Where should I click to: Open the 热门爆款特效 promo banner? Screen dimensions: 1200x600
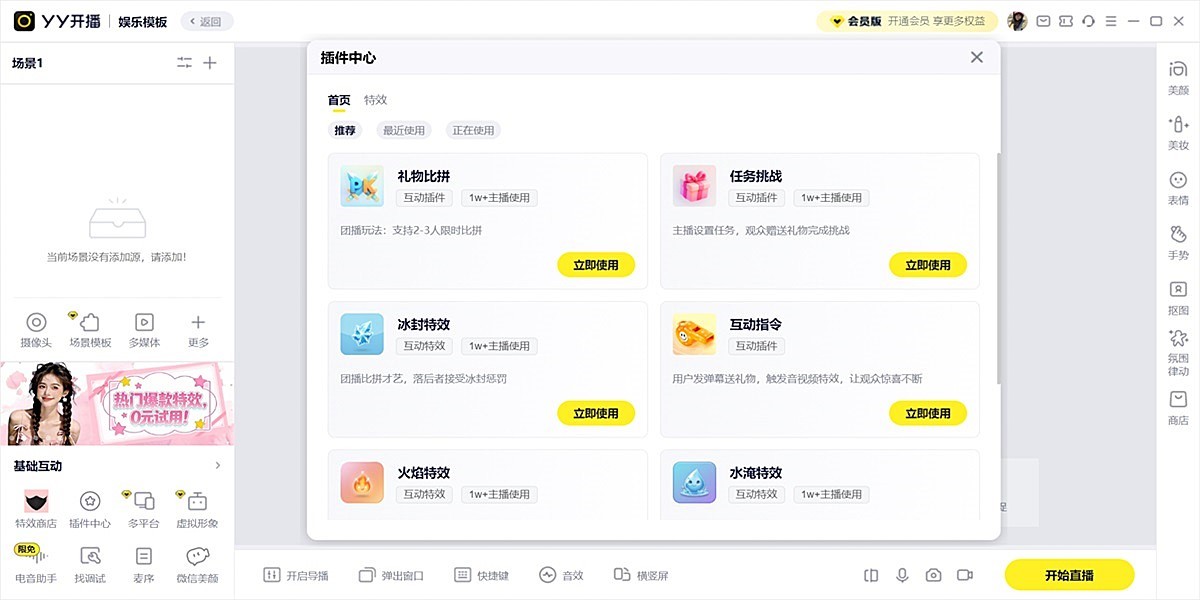117,403
